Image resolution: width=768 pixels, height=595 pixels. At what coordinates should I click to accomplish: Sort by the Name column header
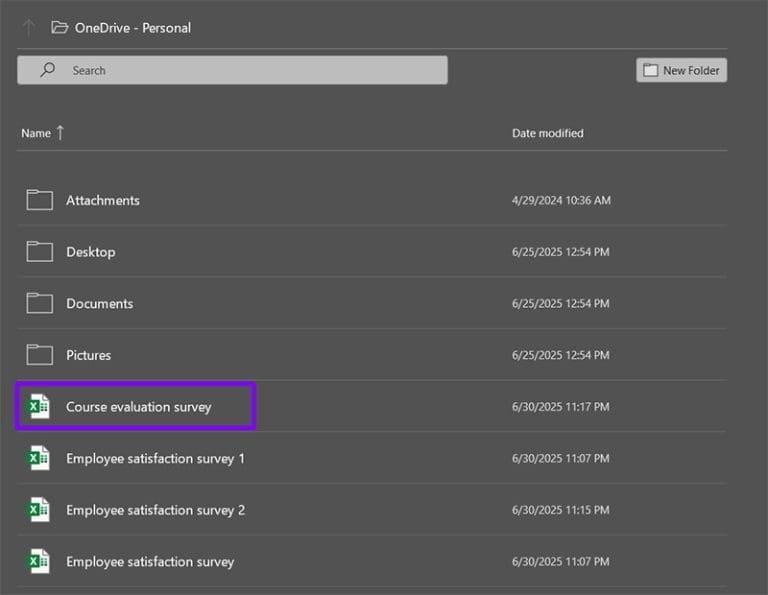tap(36, 133)
